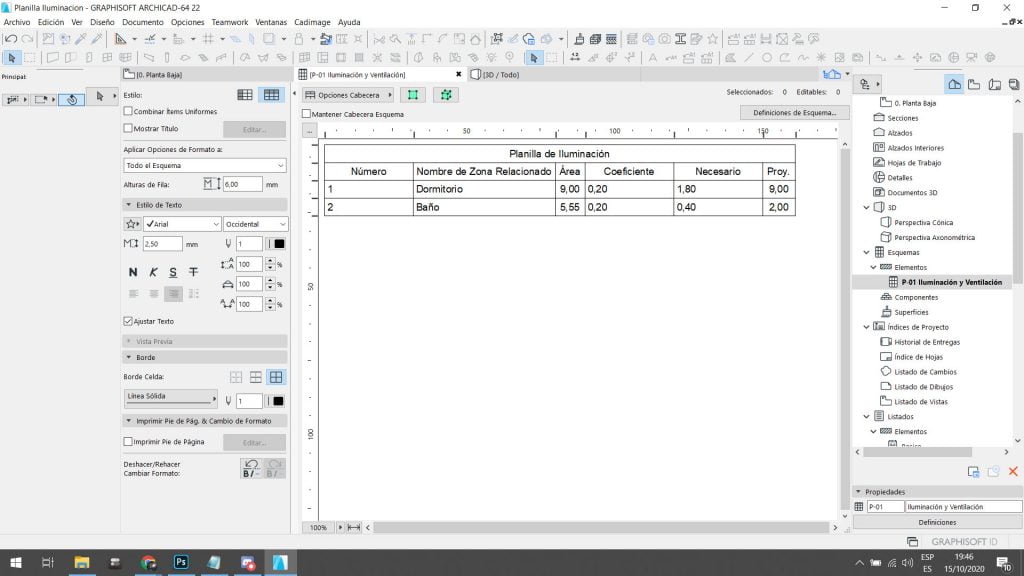Open the Arial font dropdown

(x=182, y=224)
